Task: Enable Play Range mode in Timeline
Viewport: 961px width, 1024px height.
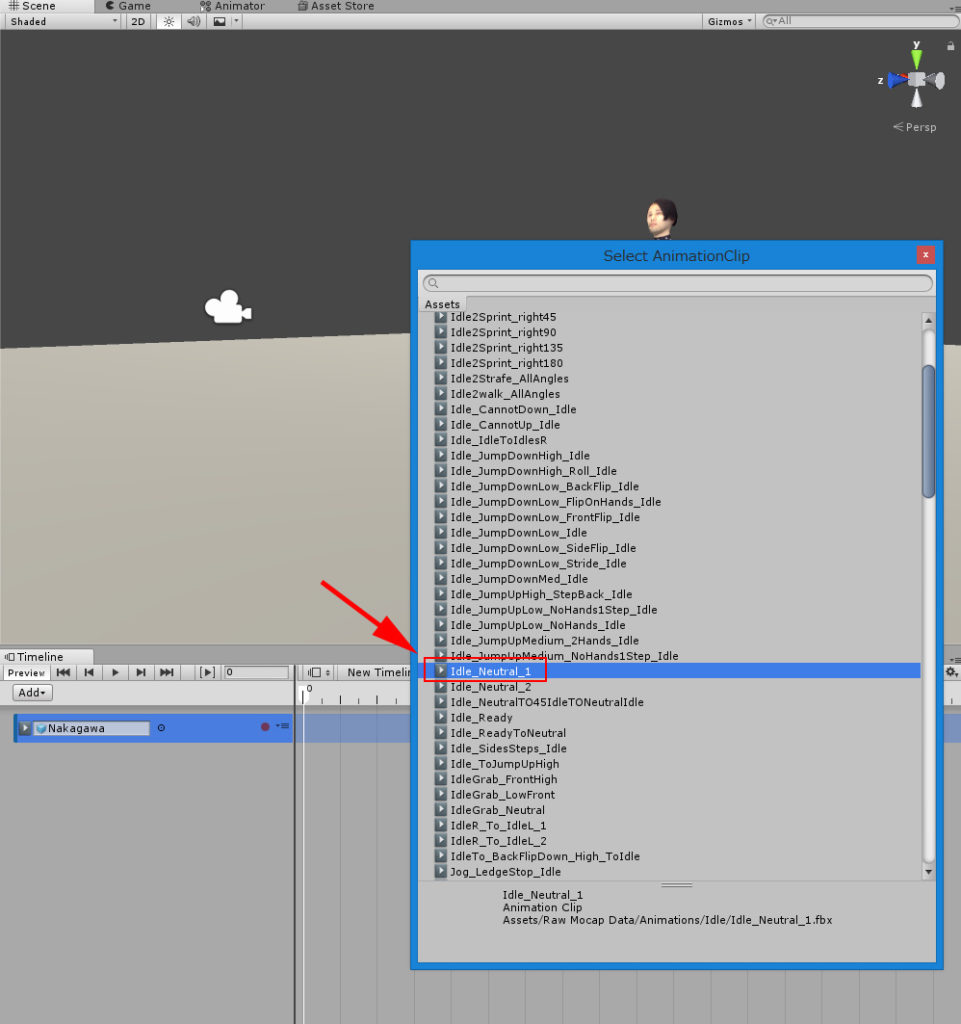Action: click(x=208, y=672)
